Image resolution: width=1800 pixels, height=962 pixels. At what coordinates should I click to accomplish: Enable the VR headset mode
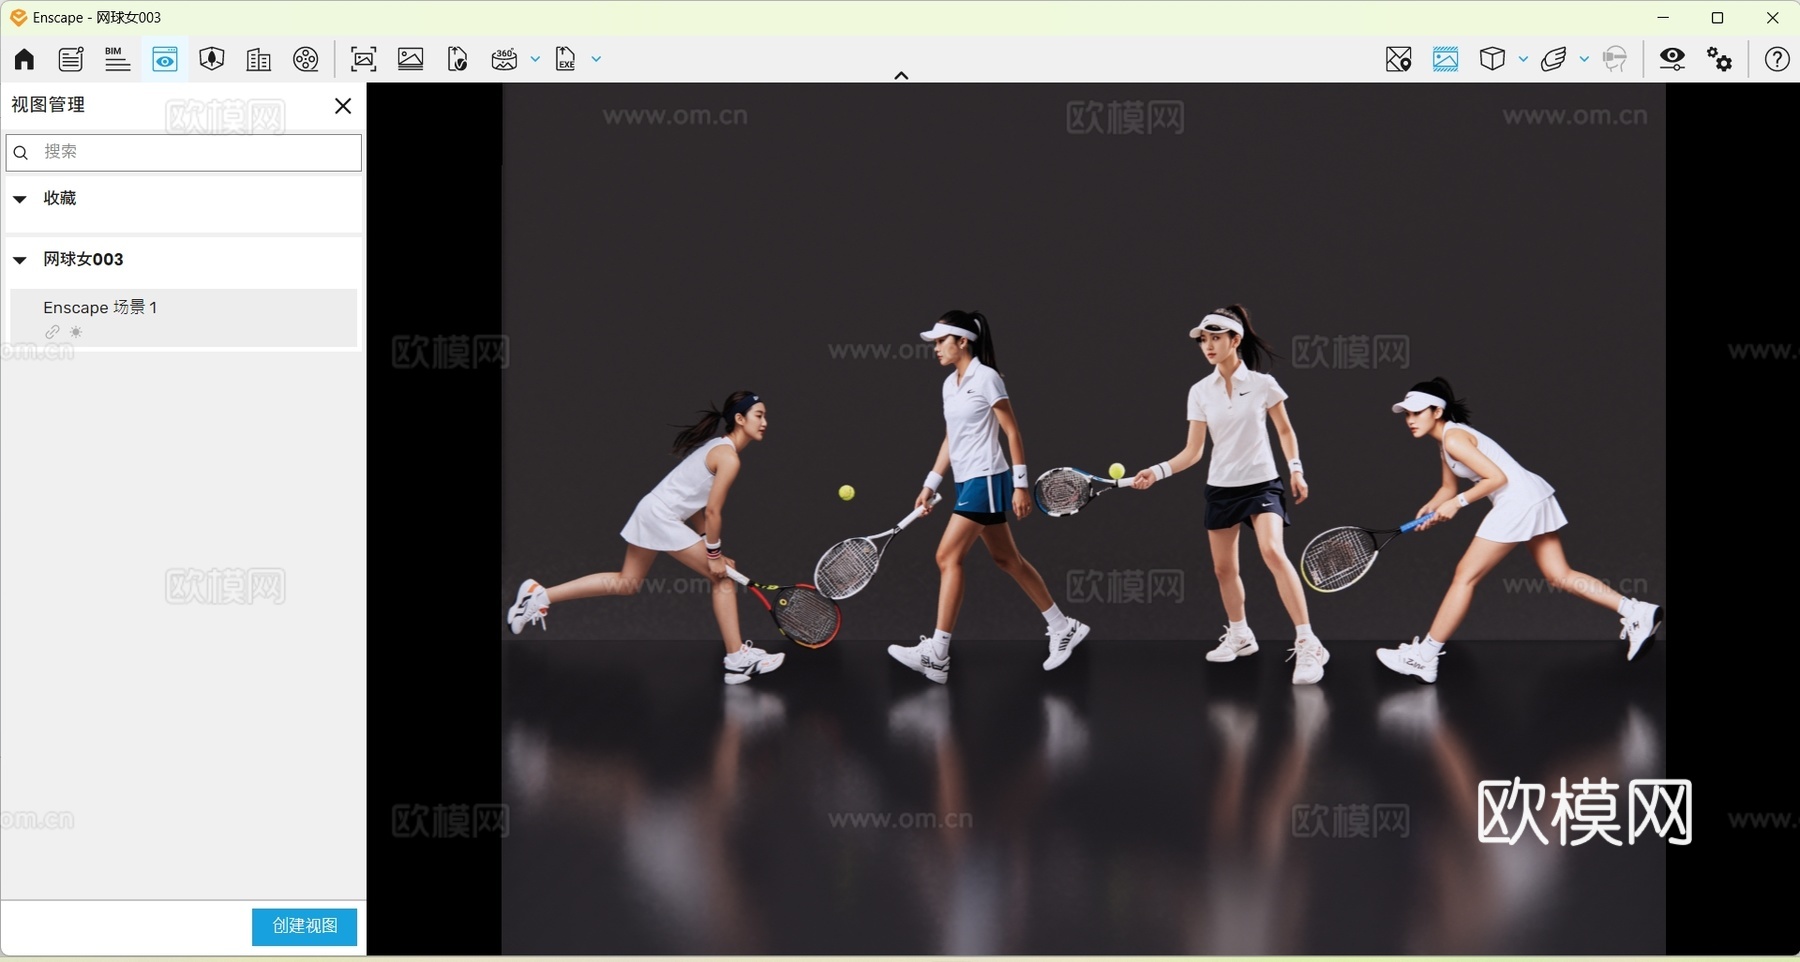click(1616, 59)
